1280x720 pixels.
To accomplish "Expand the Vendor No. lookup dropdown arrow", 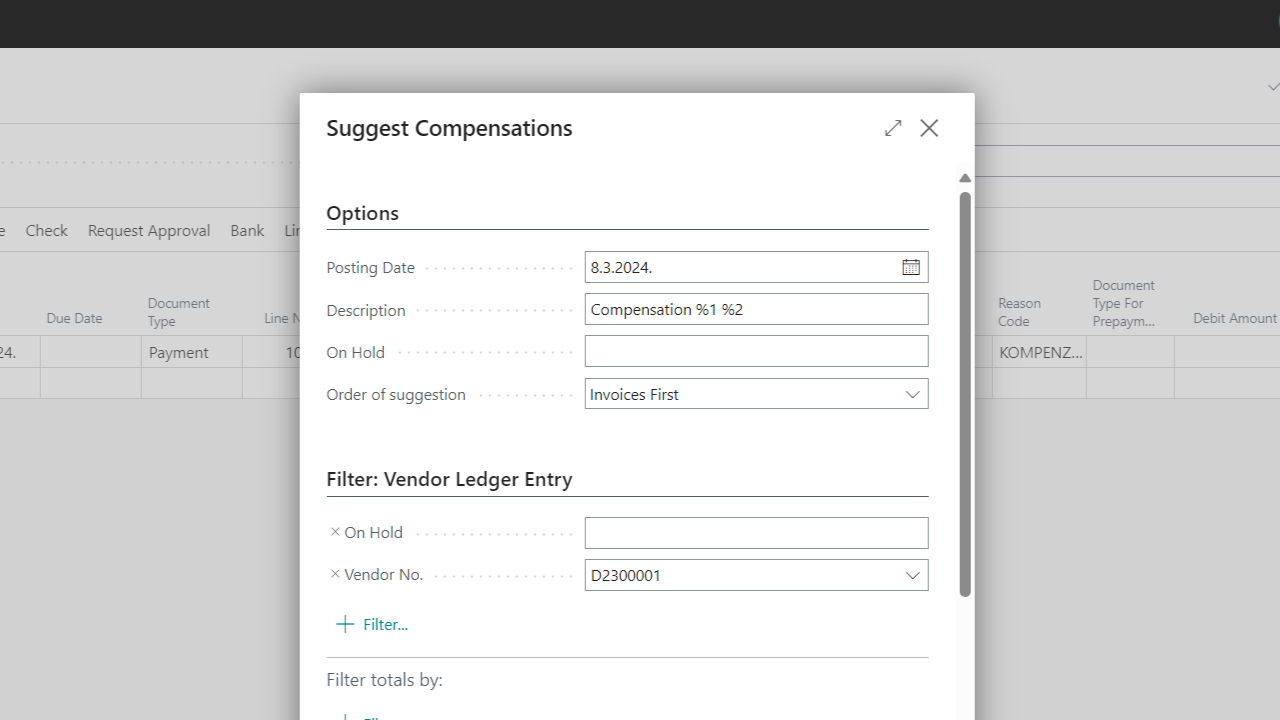I will pos(912,575).
